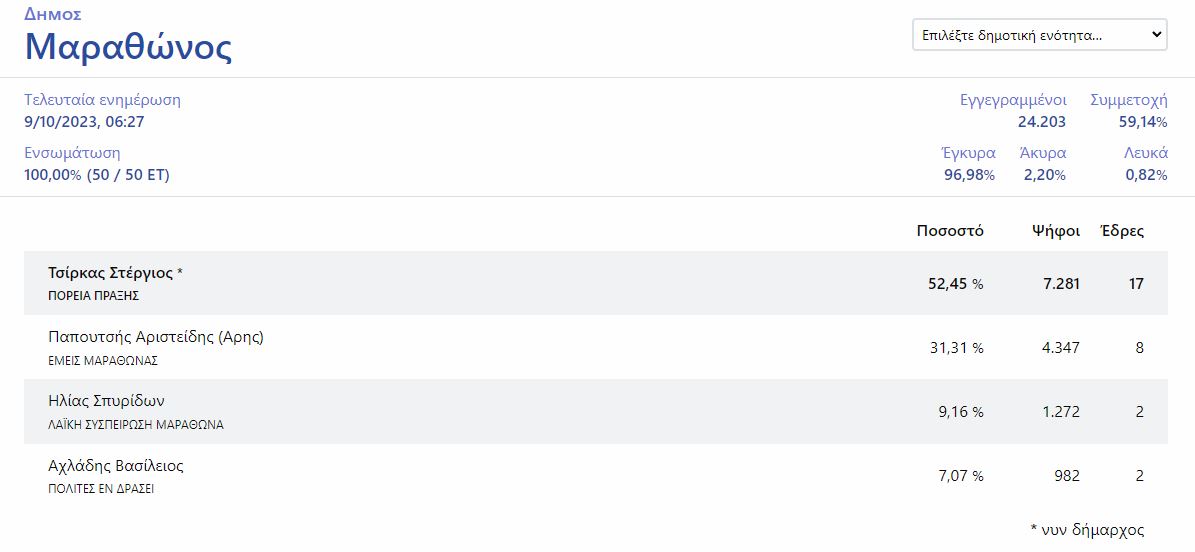Click the Ποσοστό column header
This screenshot has width=1195, height=552.
pyautogui.click(x=949, y=231)
